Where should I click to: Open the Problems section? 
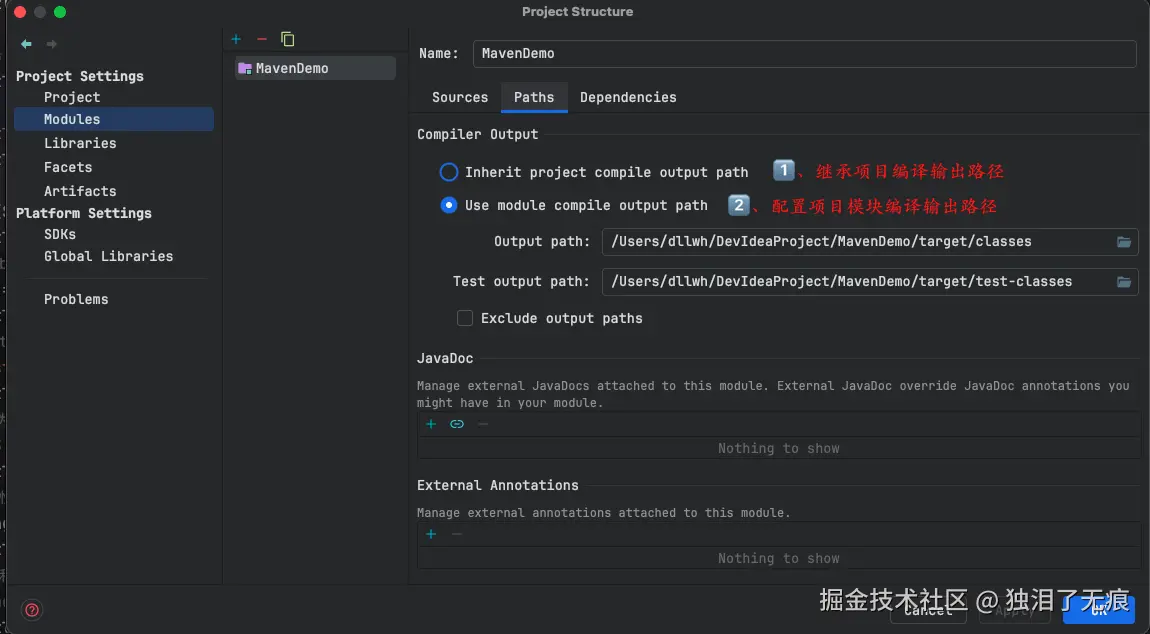(76, 299)
